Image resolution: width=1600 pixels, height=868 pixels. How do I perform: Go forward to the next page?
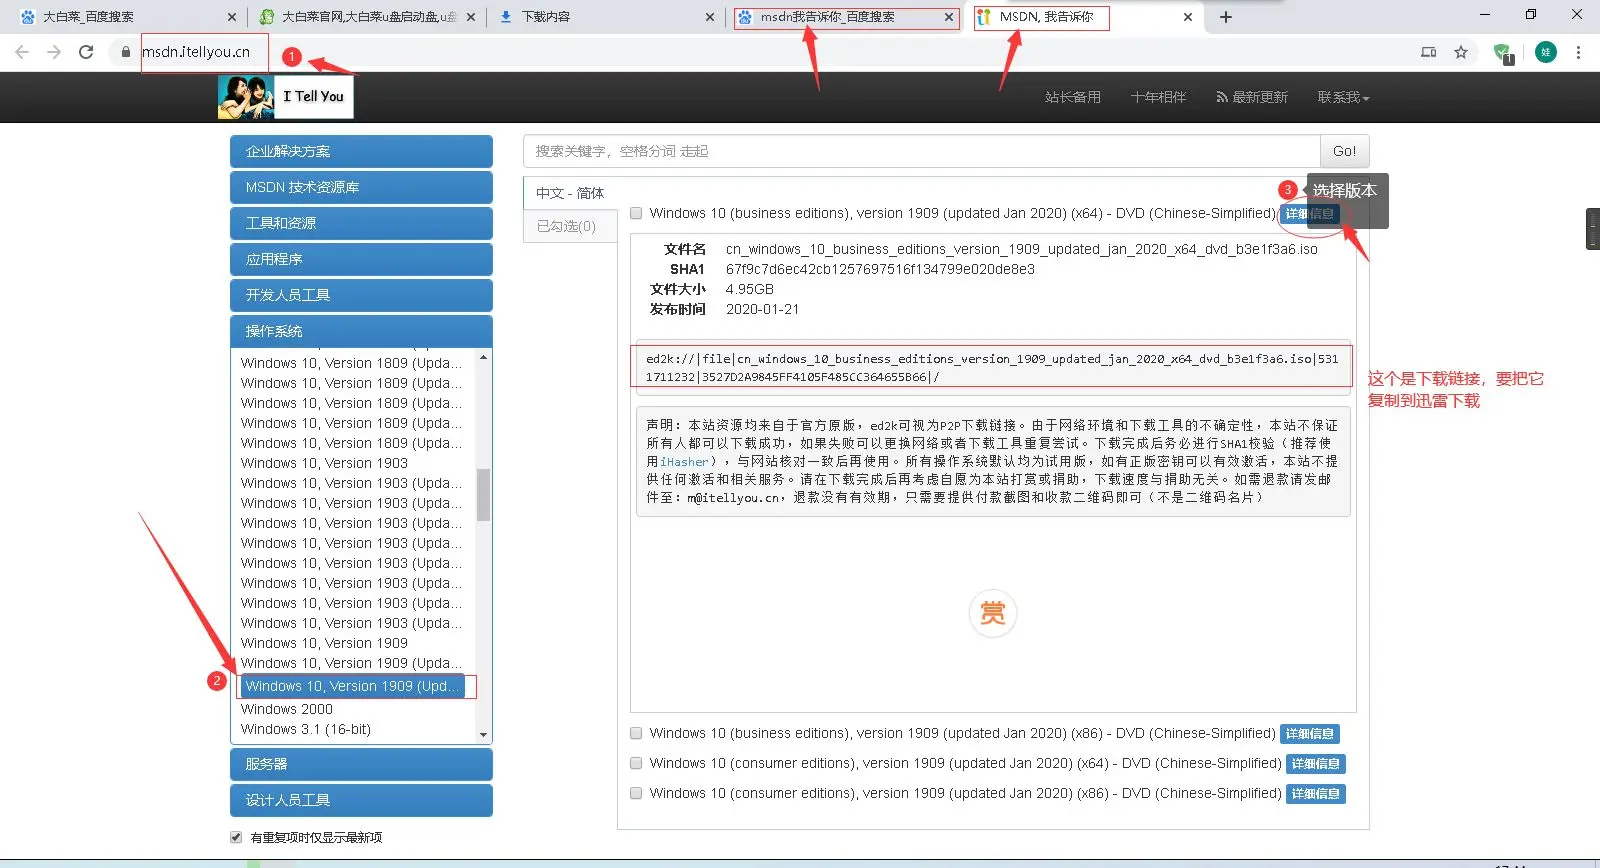pos(54,52)
